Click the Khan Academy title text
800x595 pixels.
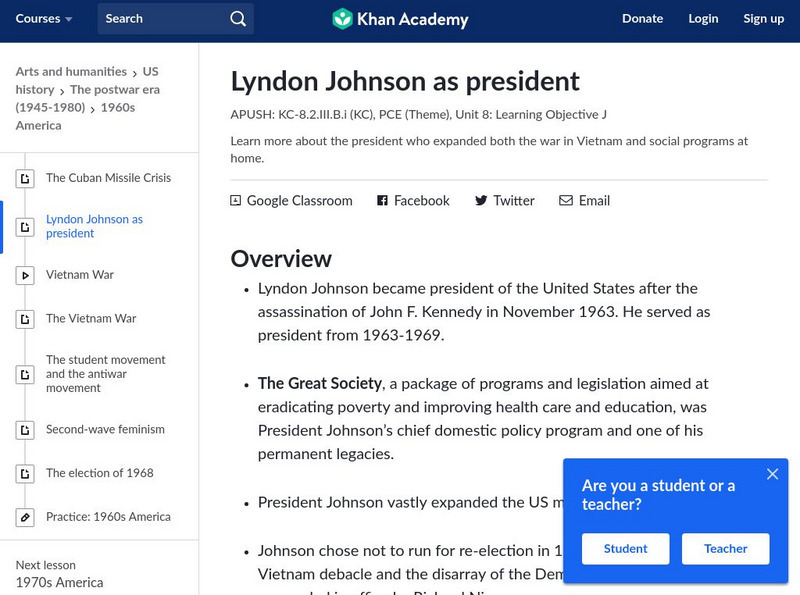point(412,19)
